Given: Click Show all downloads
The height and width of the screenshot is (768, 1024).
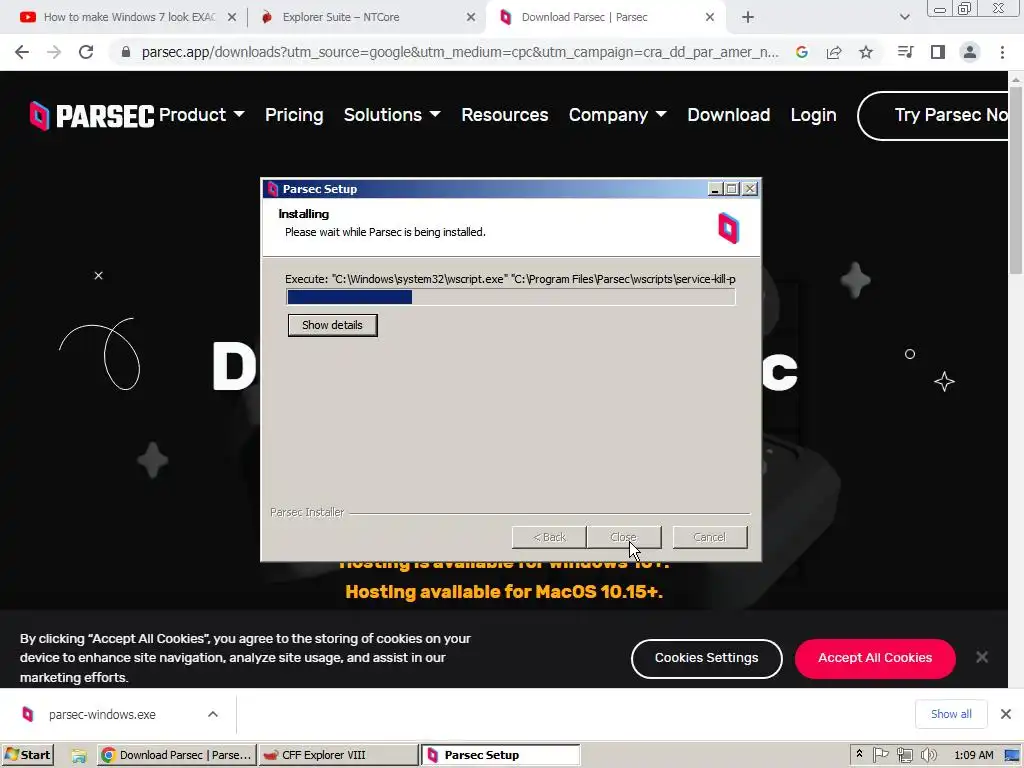Looking at the screenshot, I should click(951, 714).
